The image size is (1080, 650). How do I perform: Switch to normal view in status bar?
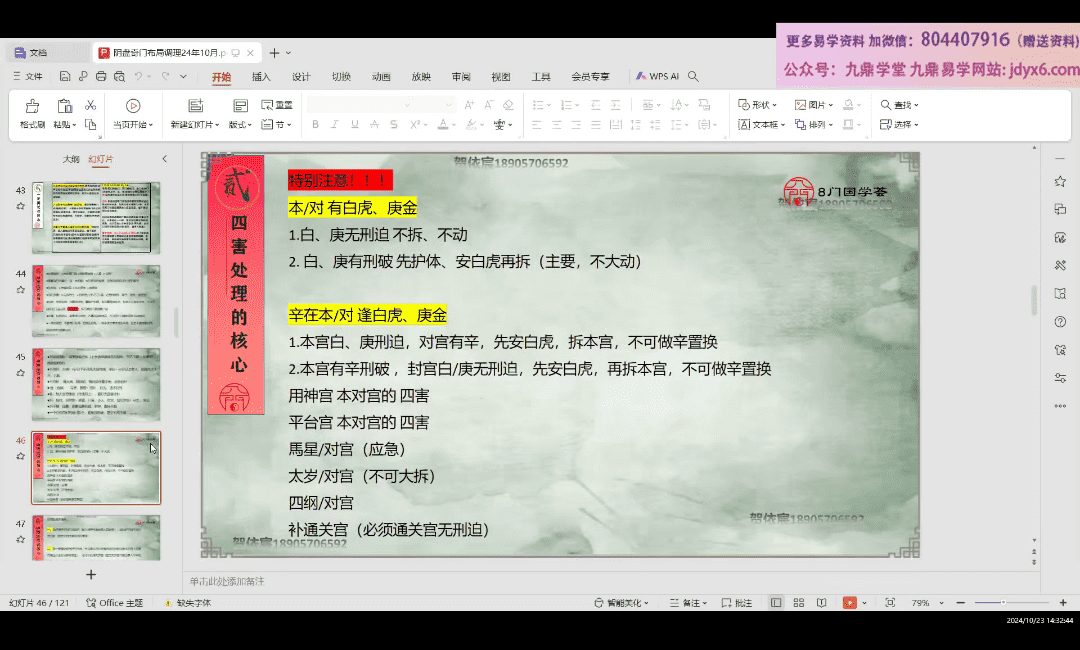776,603
